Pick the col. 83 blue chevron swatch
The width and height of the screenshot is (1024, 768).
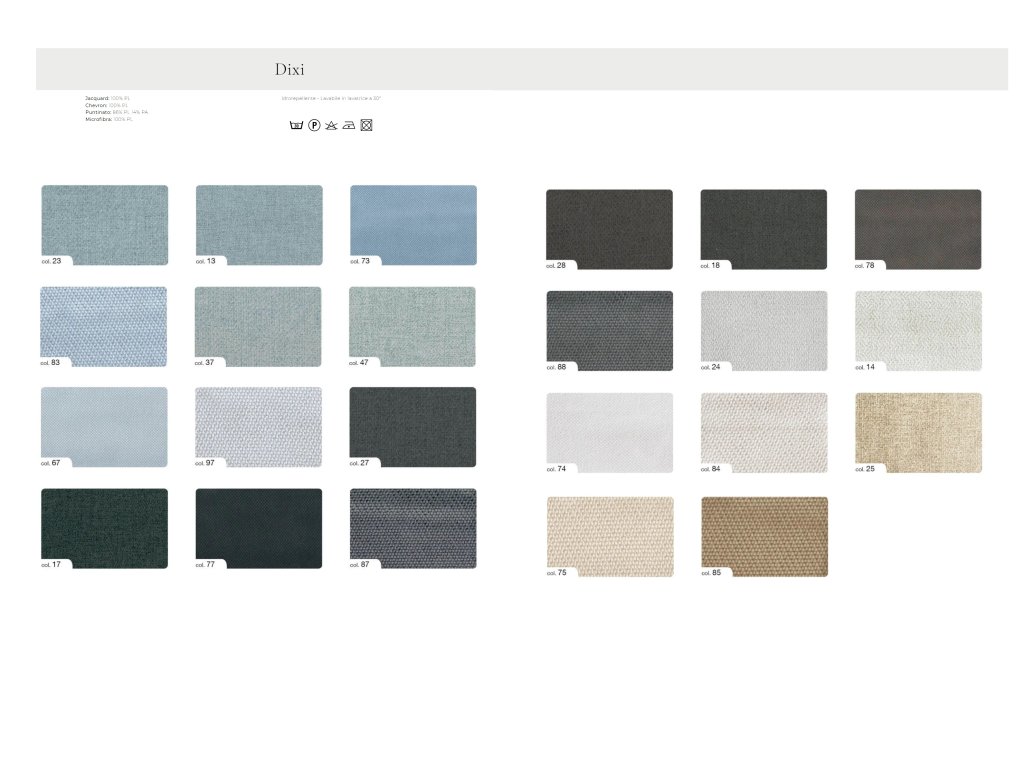(104, 326)
